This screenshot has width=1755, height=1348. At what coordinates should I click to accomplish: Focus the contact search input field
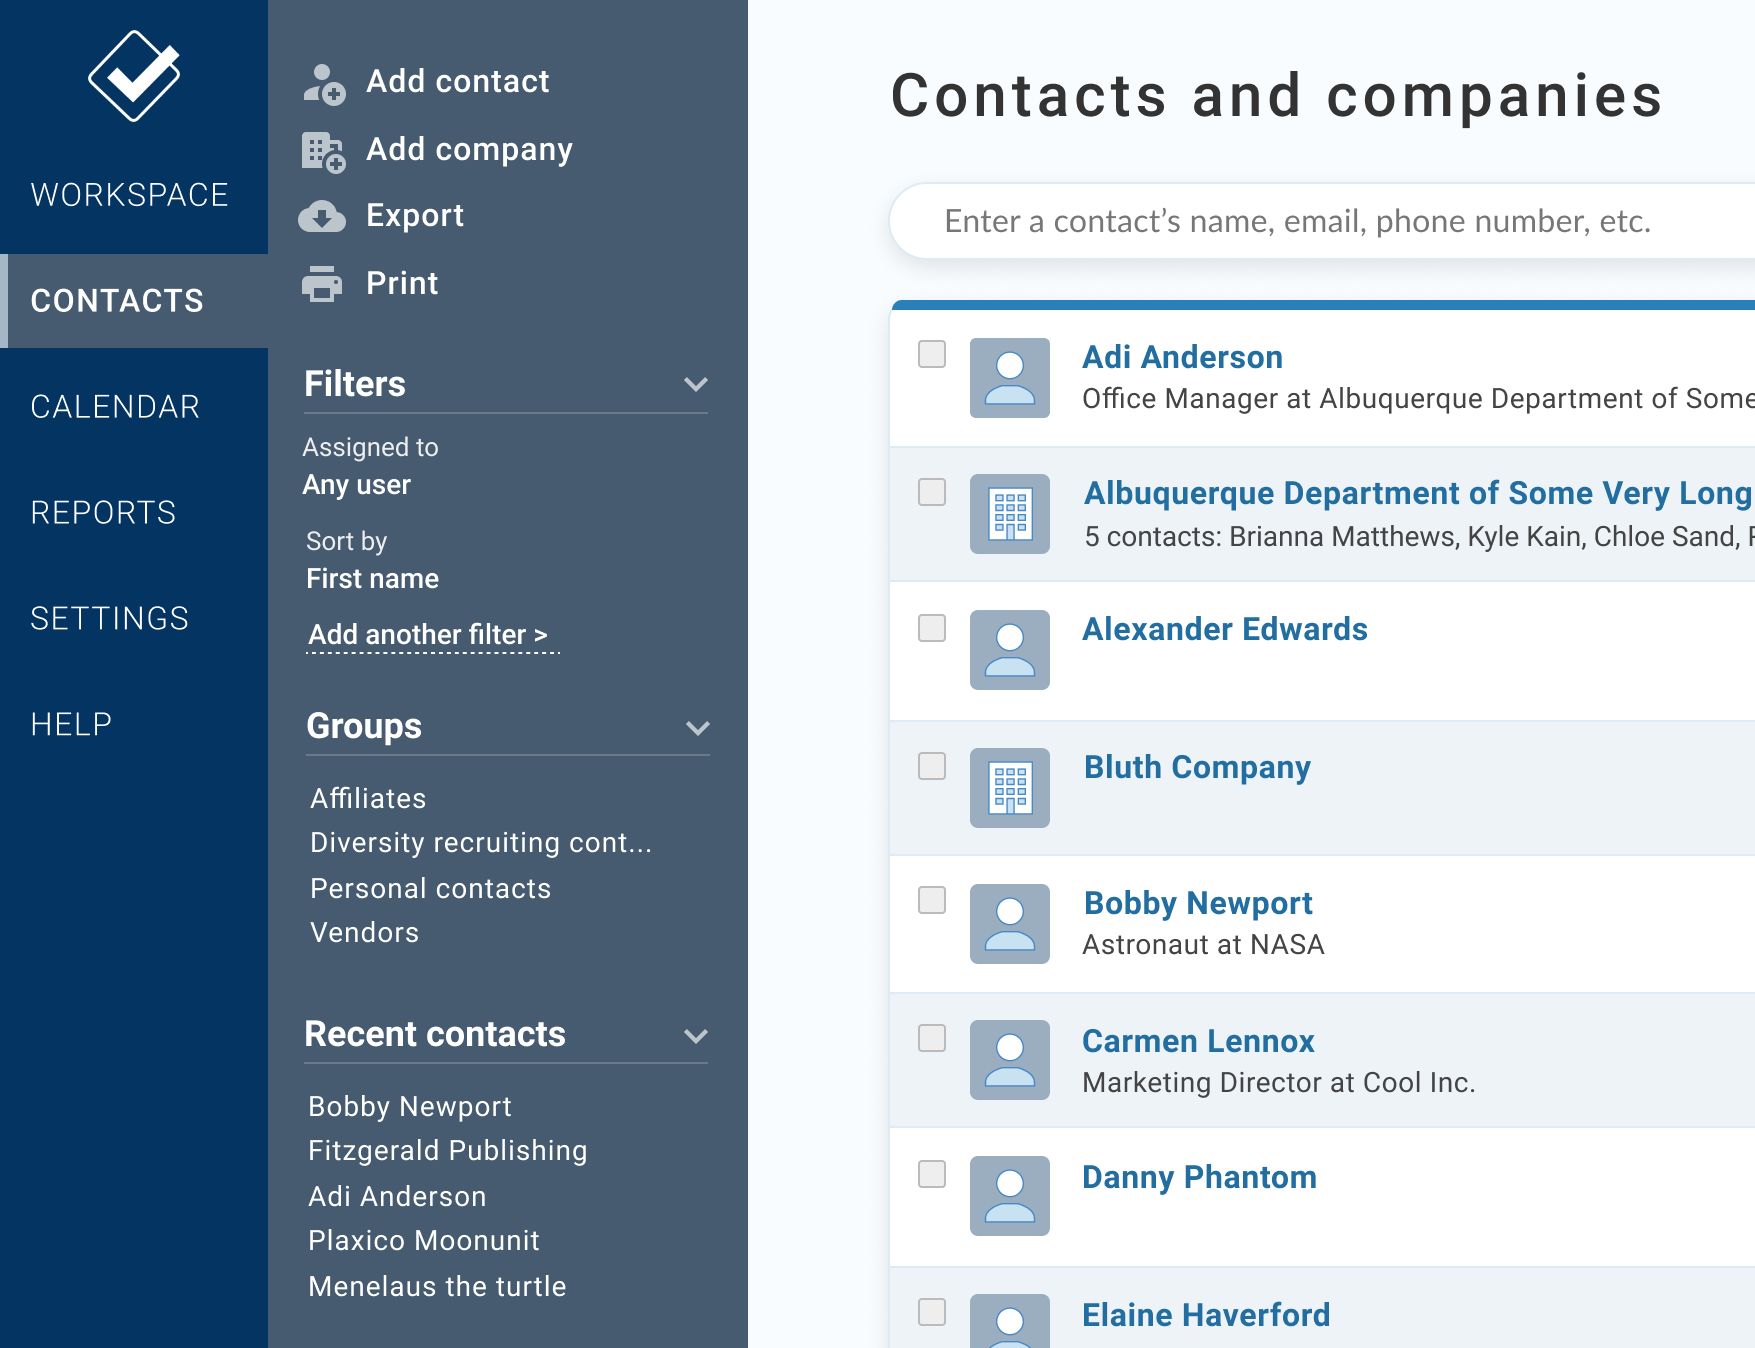[x=1321, y=221]
